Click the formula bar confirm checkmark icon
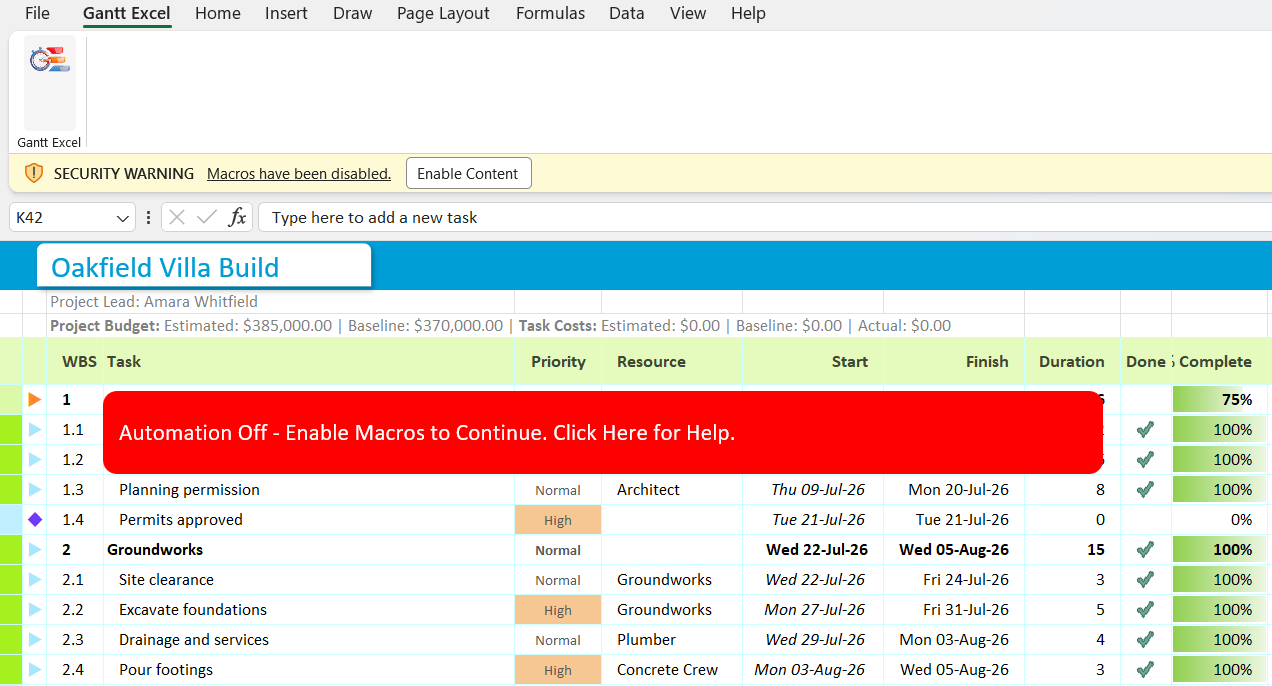The image size is (1272, 686). click(207, 217)
